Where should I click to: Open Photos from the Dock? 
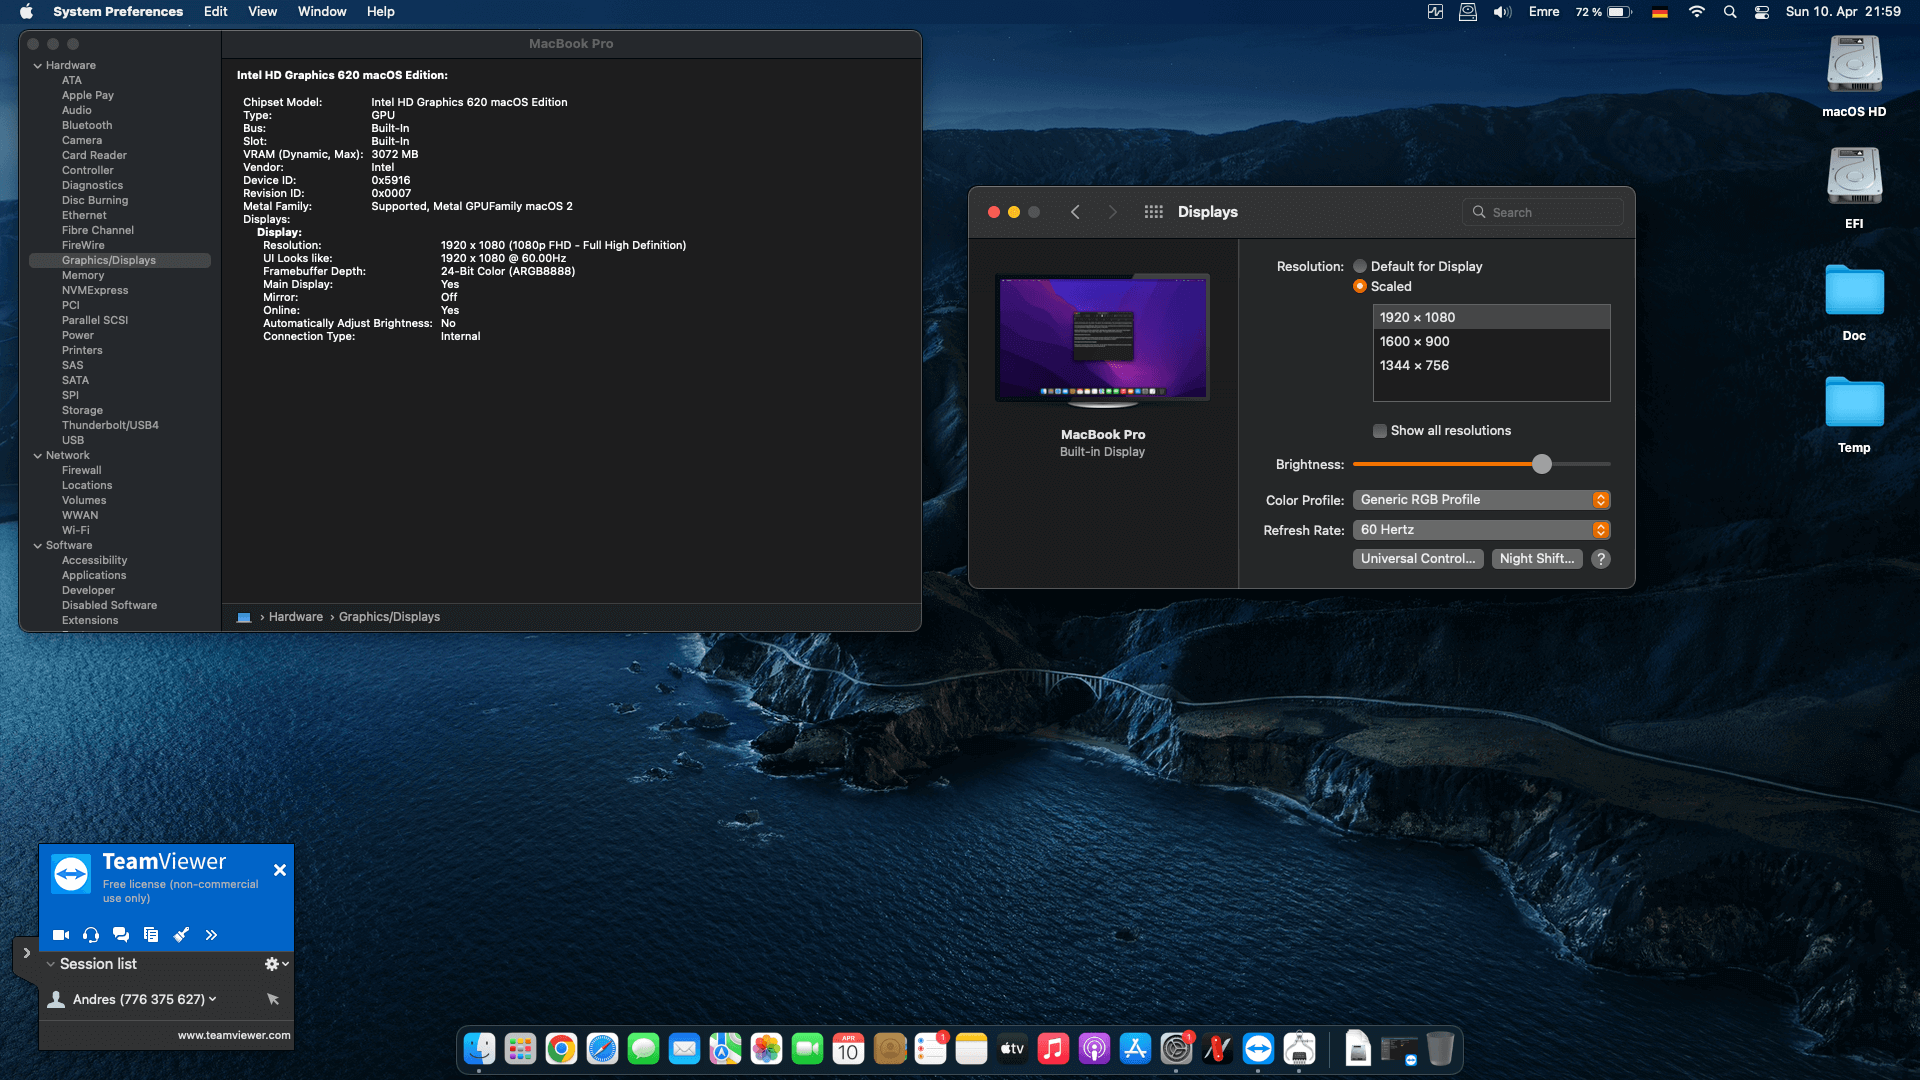tap(766, 1049)
